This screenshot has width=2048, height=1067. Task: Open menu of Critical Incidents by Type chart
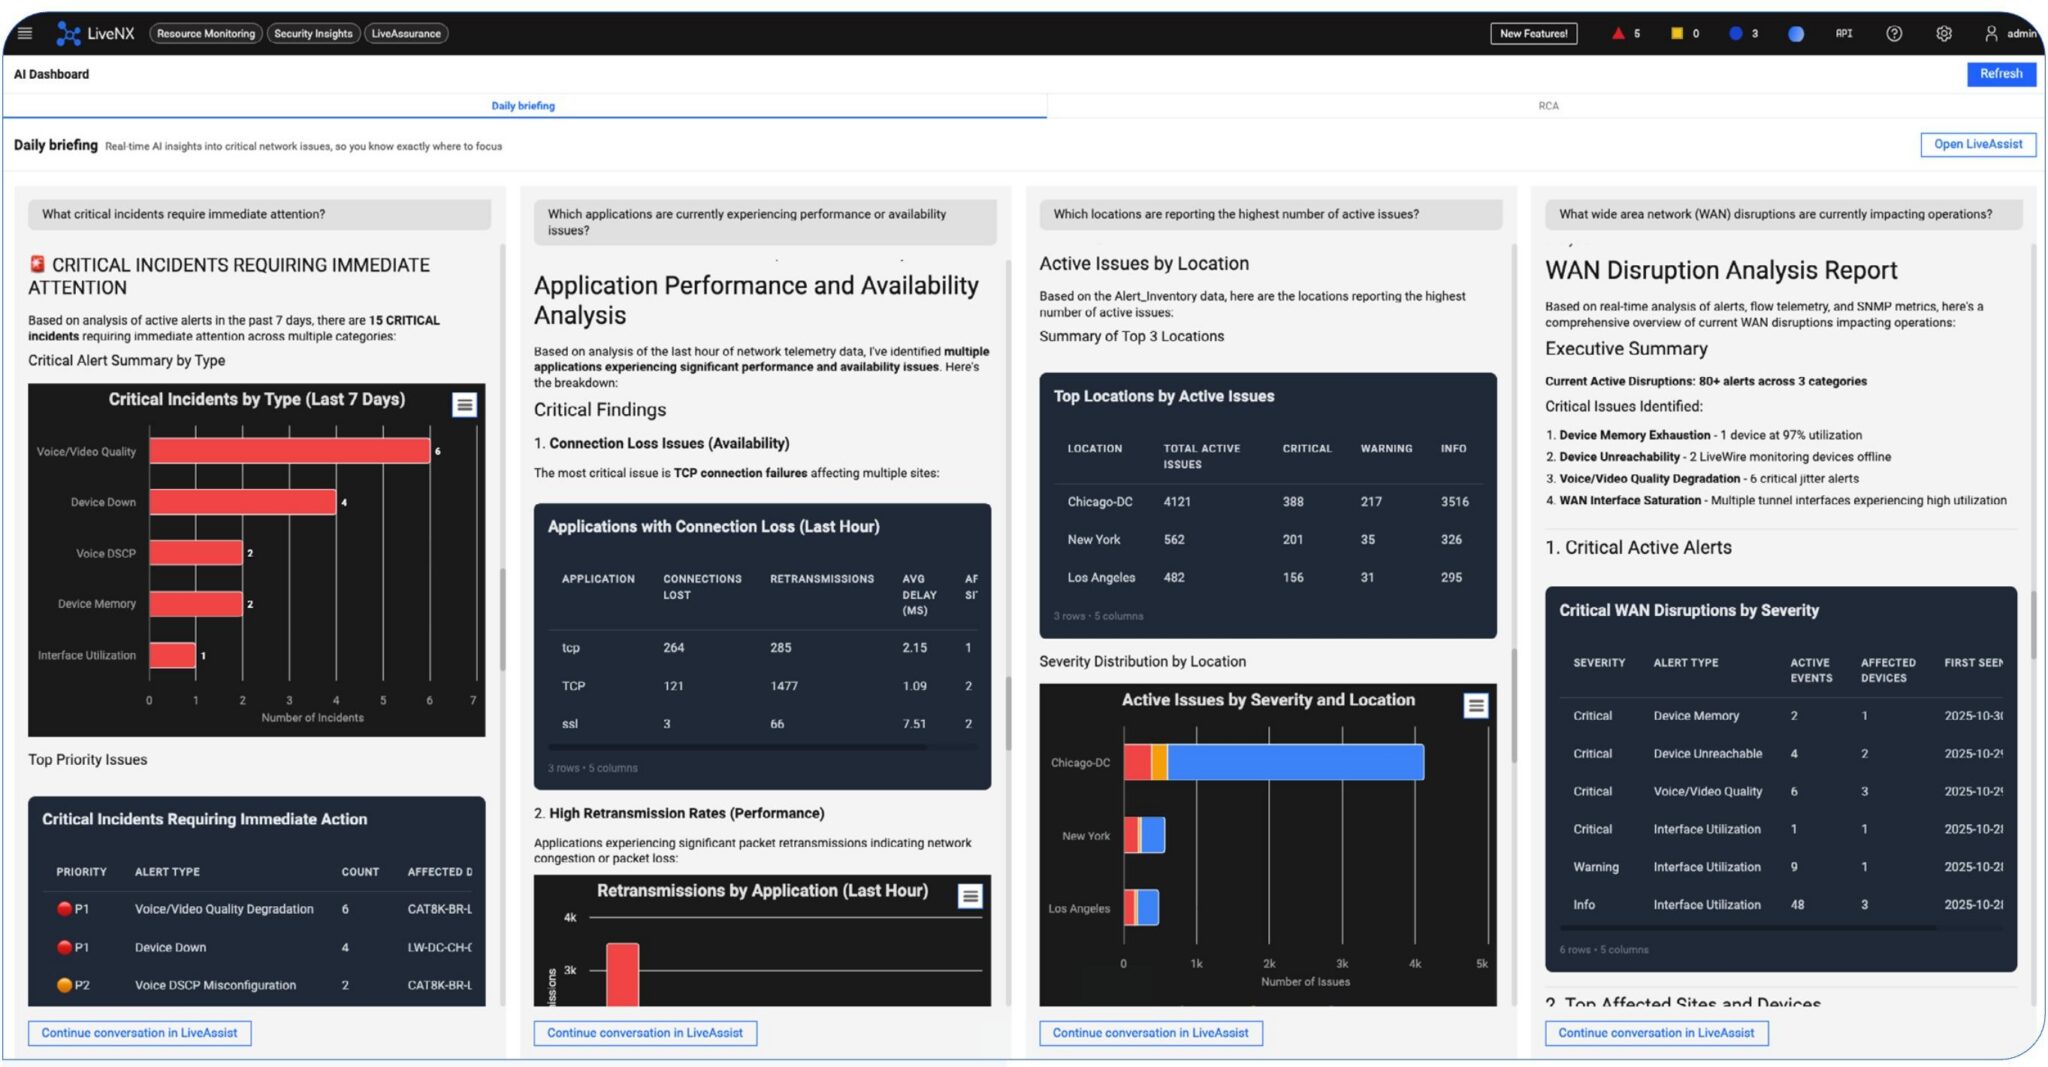[464, 404]
